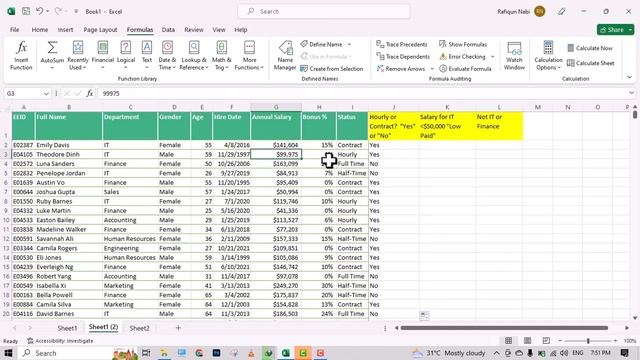The width and height of the screenshot is (640, 360).
Task: Open Calculation Options dropdown
Action: click(548, 56)
